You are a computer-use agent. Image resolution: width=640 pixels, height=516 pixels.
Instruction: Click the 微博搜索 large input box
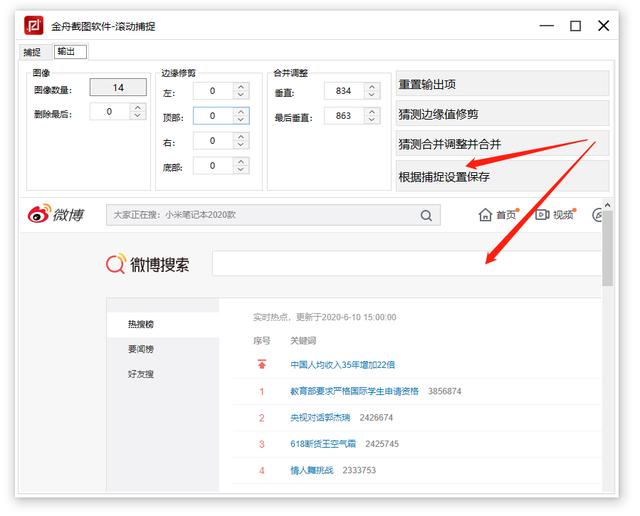(407, 263)
